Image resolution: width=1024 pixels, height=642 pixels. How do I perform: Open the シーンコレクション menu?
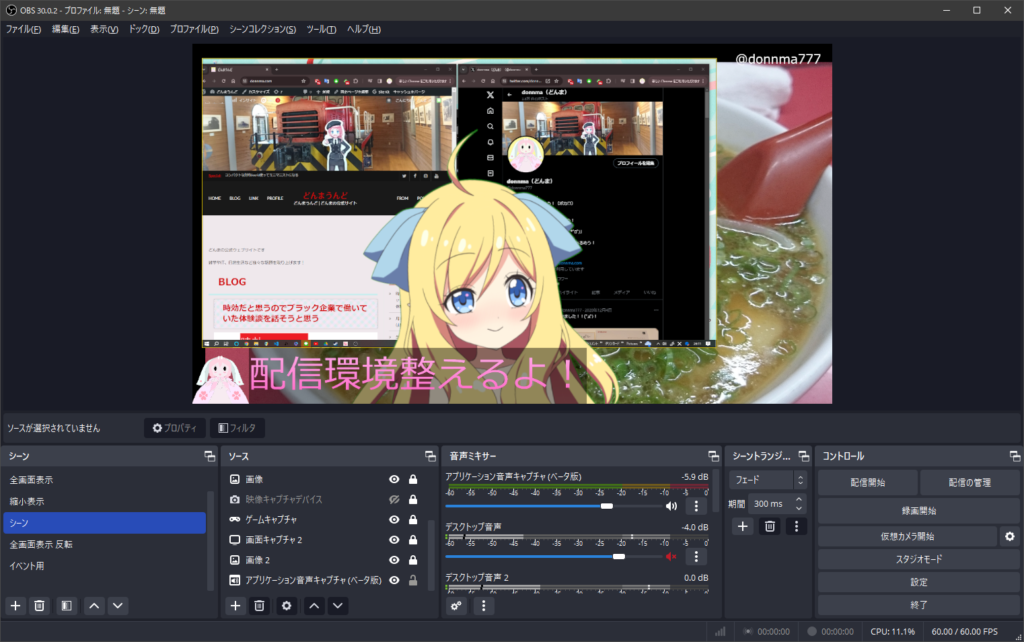[262, 29]
